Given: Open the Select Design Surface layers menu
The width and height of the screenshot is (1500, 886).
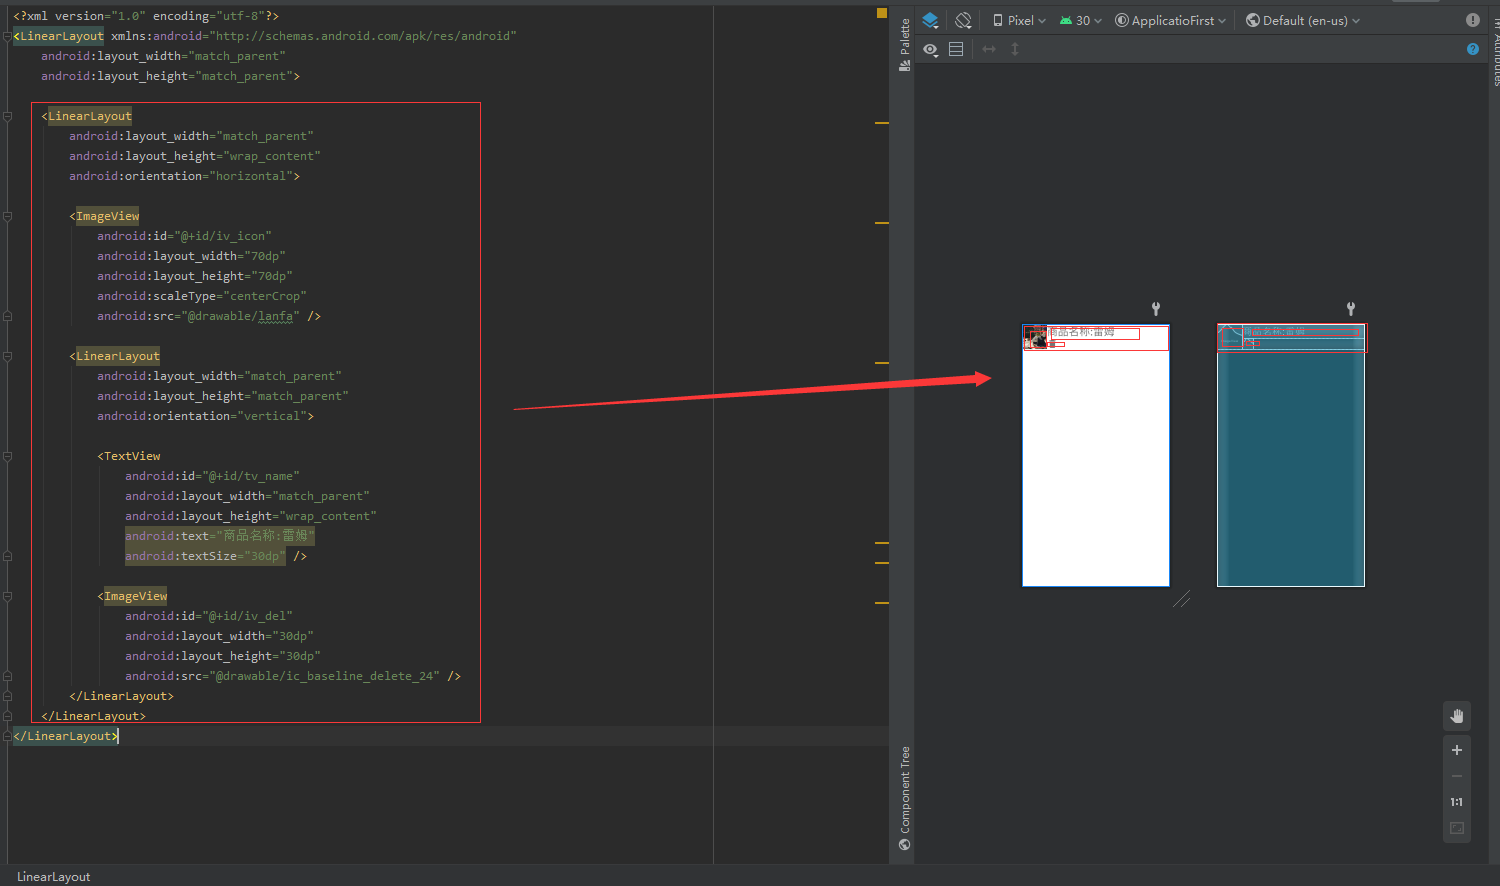Looking at the screenshot, I should 930,20.
